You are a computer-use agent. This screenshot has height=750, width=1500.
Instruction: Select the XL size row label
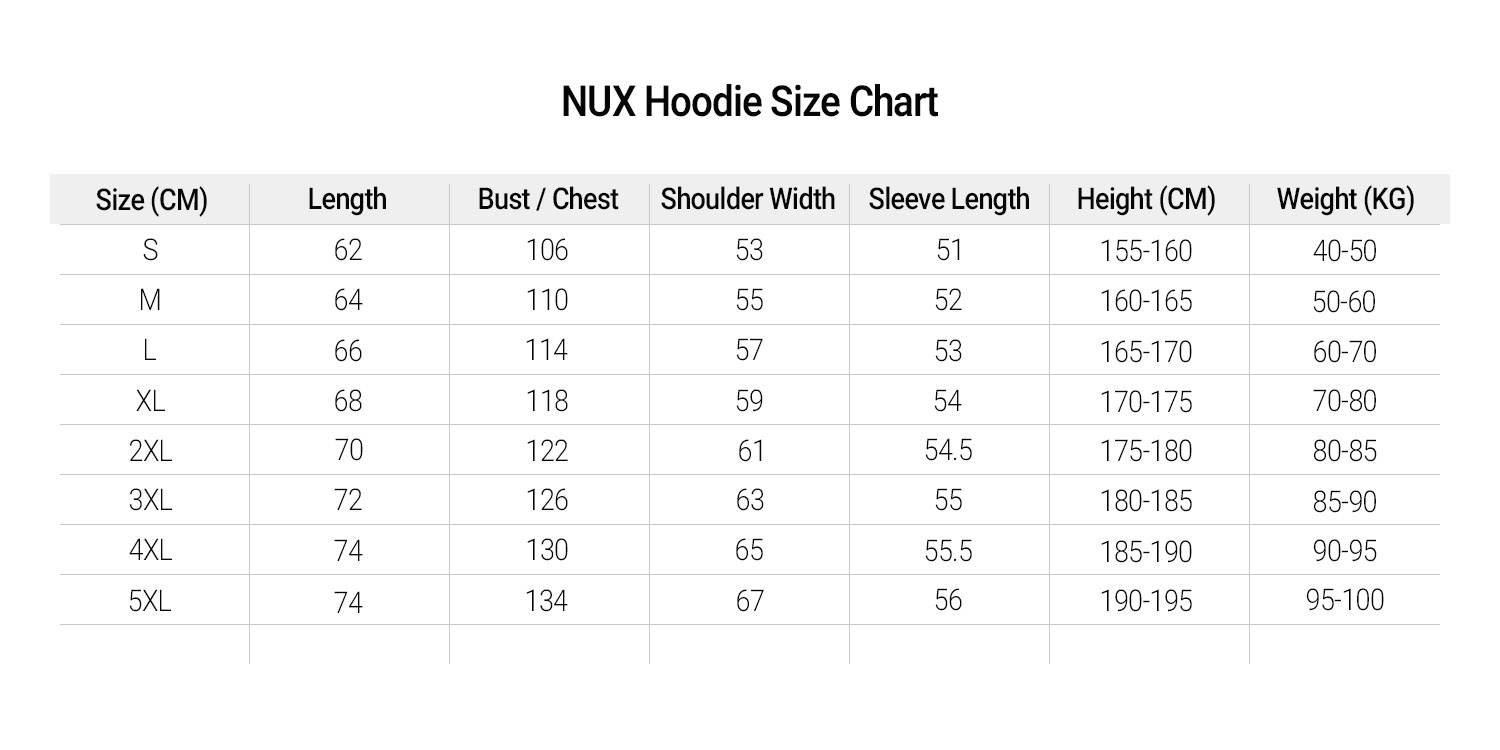coord(150,401)
